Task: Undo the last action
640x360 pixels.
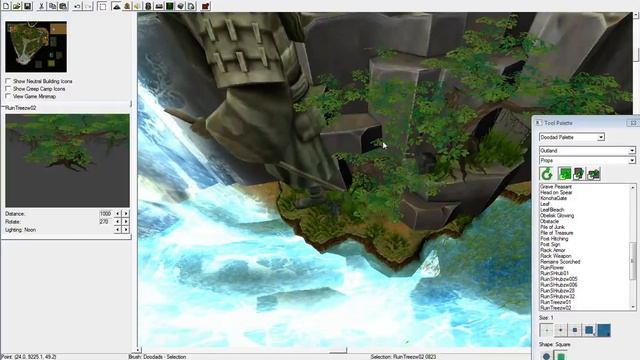Action: pos(77,6)
